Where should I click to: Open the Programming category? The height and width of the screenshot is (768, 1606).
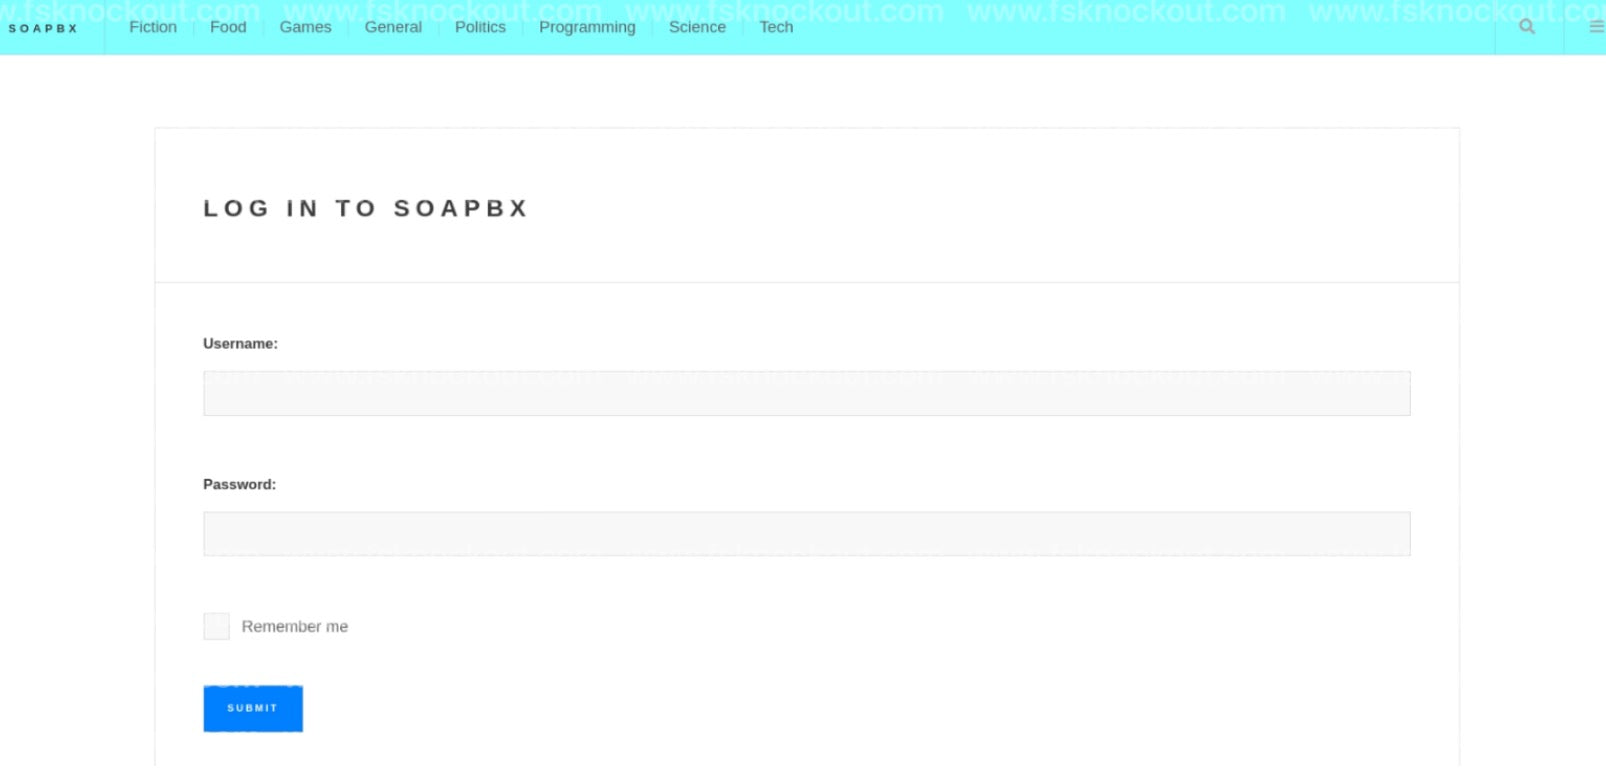587,27
